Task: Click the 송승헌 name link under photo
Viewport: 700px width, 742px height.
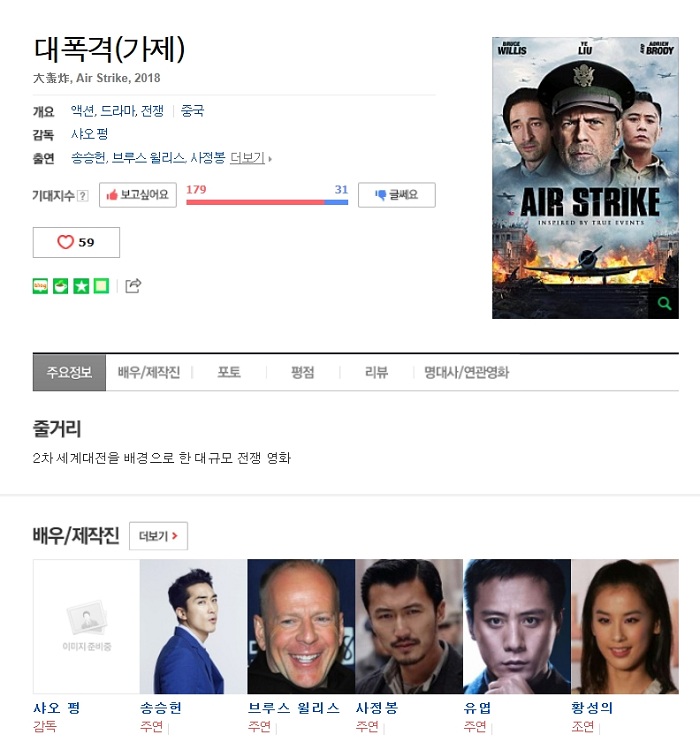Action: click(160, 708)
